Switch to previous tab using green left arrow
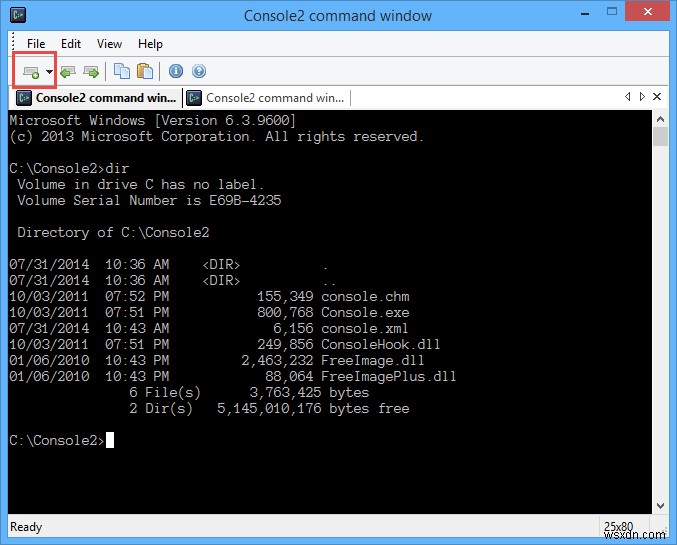The width and height of the screenshot is (677, 545). point(68,72)
